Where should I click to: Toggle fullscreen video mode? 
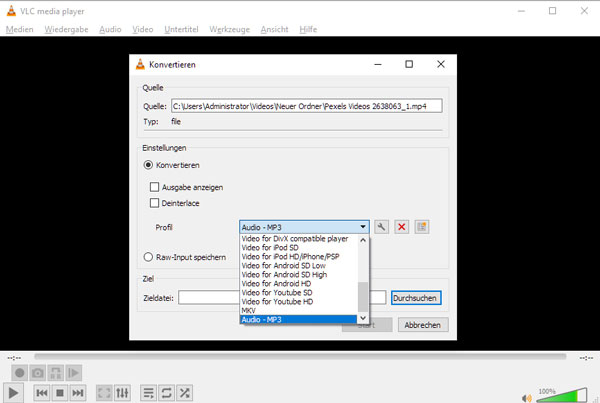click(104, 393)
